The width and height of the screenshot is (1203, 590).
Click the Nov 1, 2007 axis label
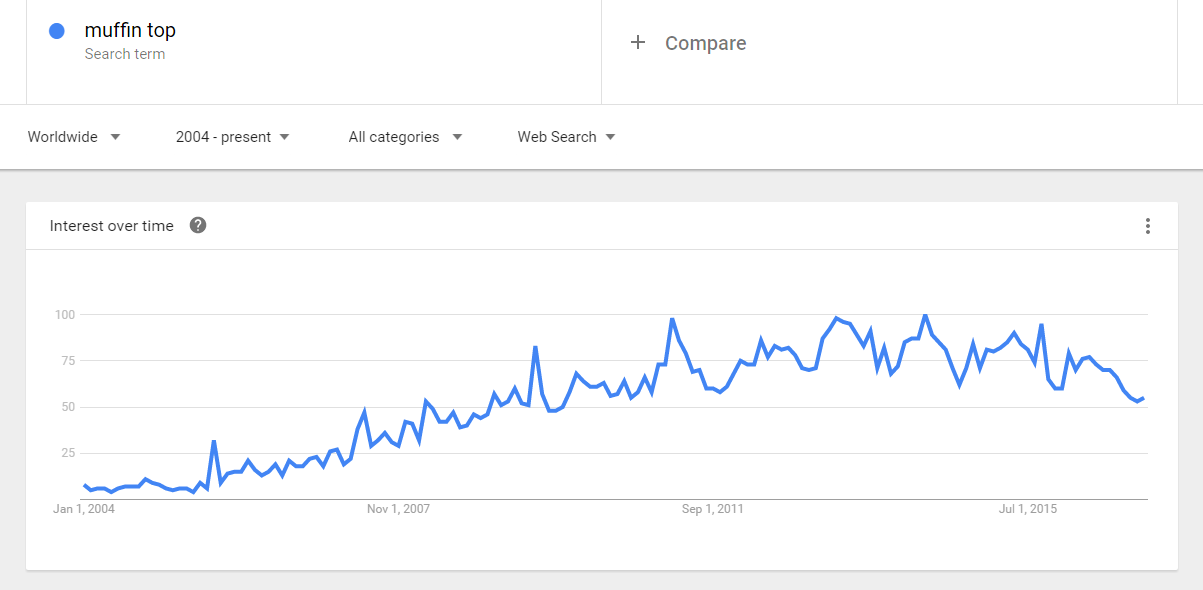(x=398, y=509)
